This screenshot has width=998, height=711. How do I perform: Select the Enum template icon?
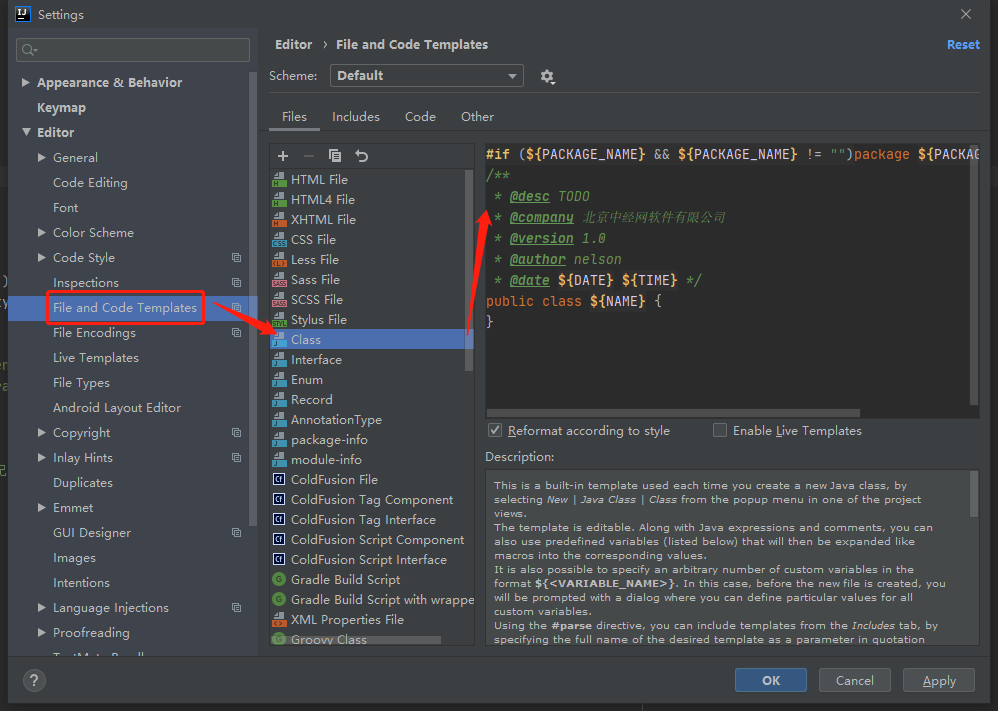[279, 380]
